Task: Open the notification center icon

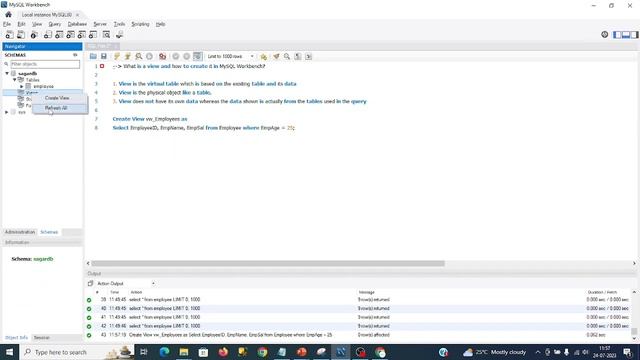Action: tap(628, 352)
